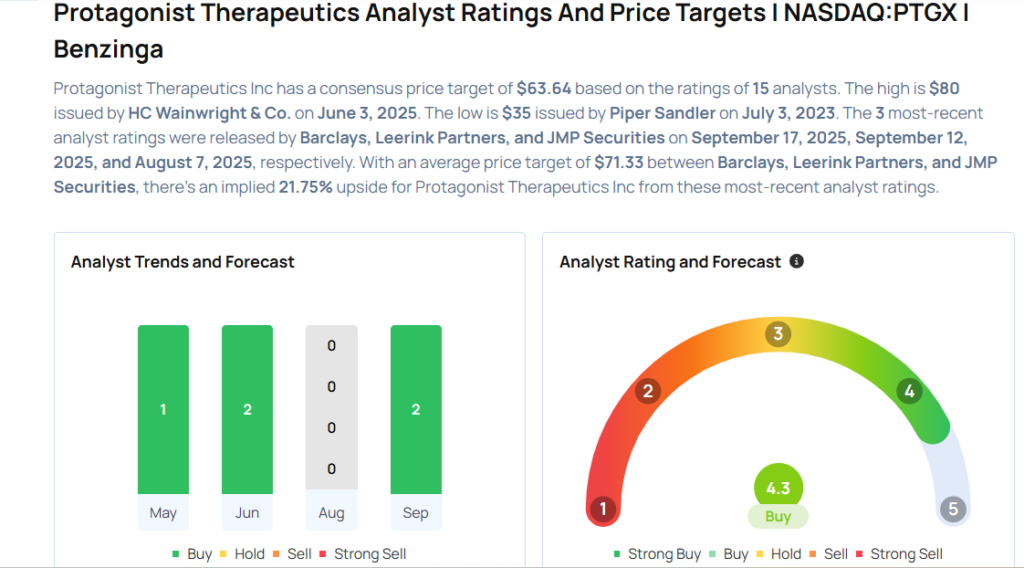The width and height of the screenshot is (1024, 568).
Task: Click the Sep month label
Action: pyautogui.click(x=415, y=513)
